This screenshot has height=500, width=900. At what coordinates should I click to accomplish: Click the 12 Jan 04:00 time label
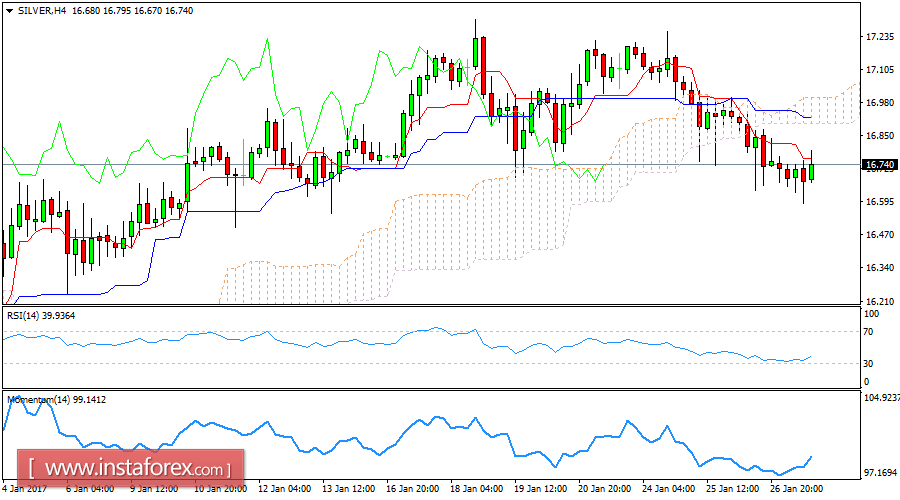coord(285,489)
